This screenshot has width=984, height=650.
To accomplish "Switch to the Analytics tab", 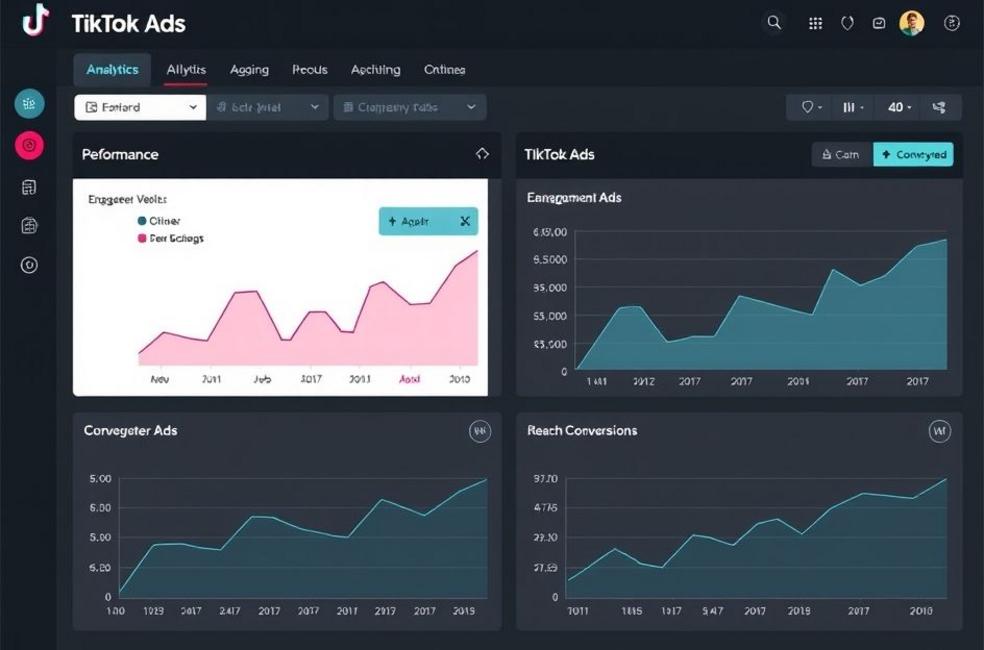I will click(112, 69).
